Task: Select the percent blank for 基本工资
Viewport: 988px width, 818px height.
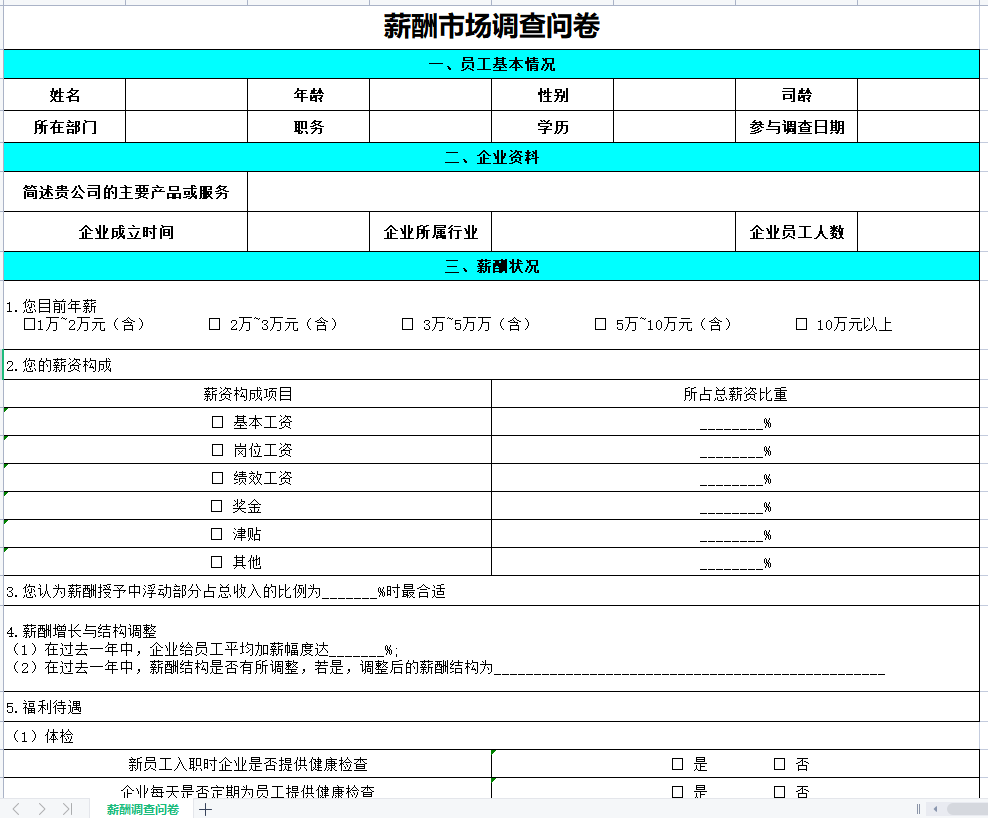Action: tap(735, 422)
